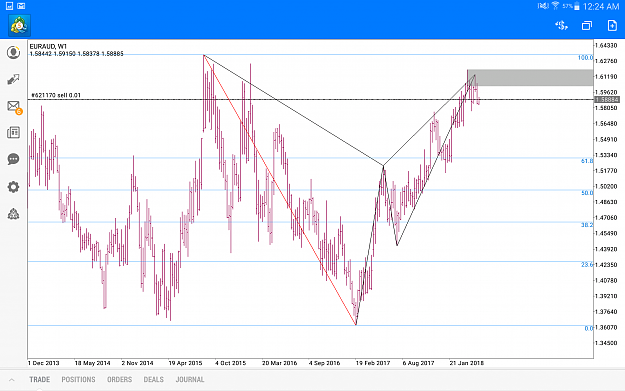Image resolution: width=625 pixels, height=391 pixels.
Task: Tap the 1 Dec 2013 date label
Action: click(43, 363)
